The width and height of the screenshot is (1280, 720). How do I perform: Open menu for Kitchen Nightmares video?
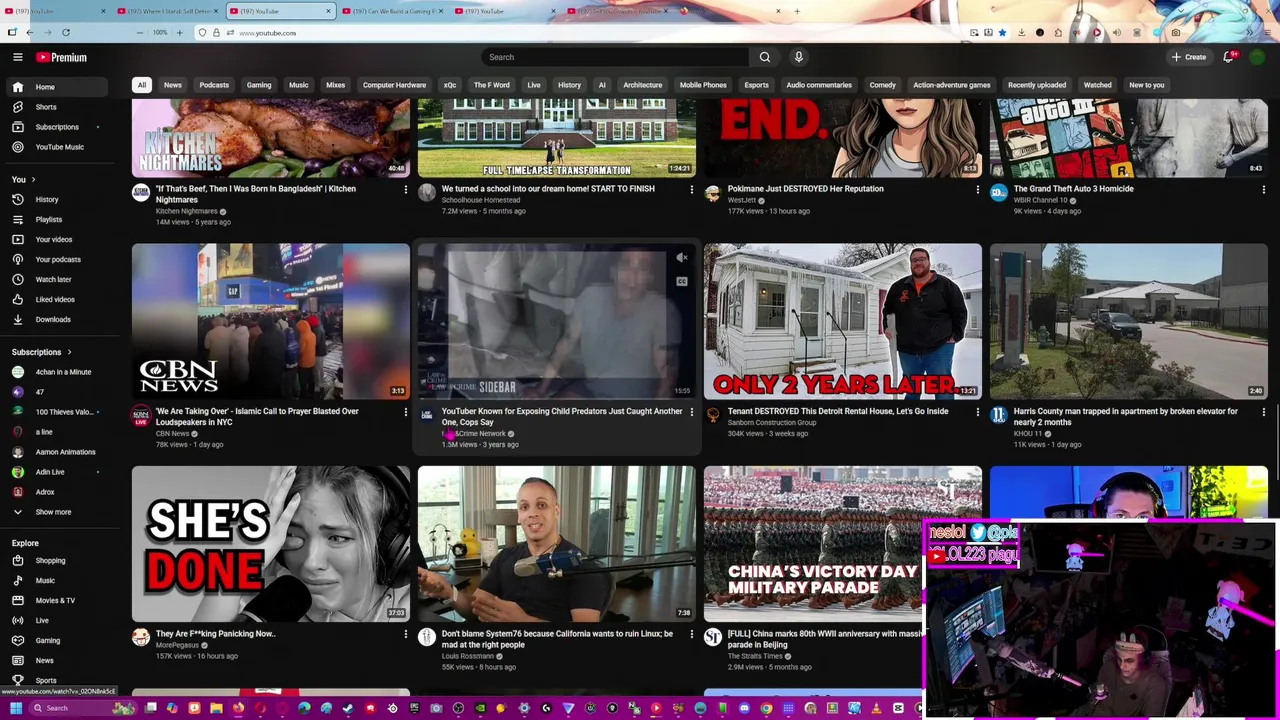pos(405,189)
